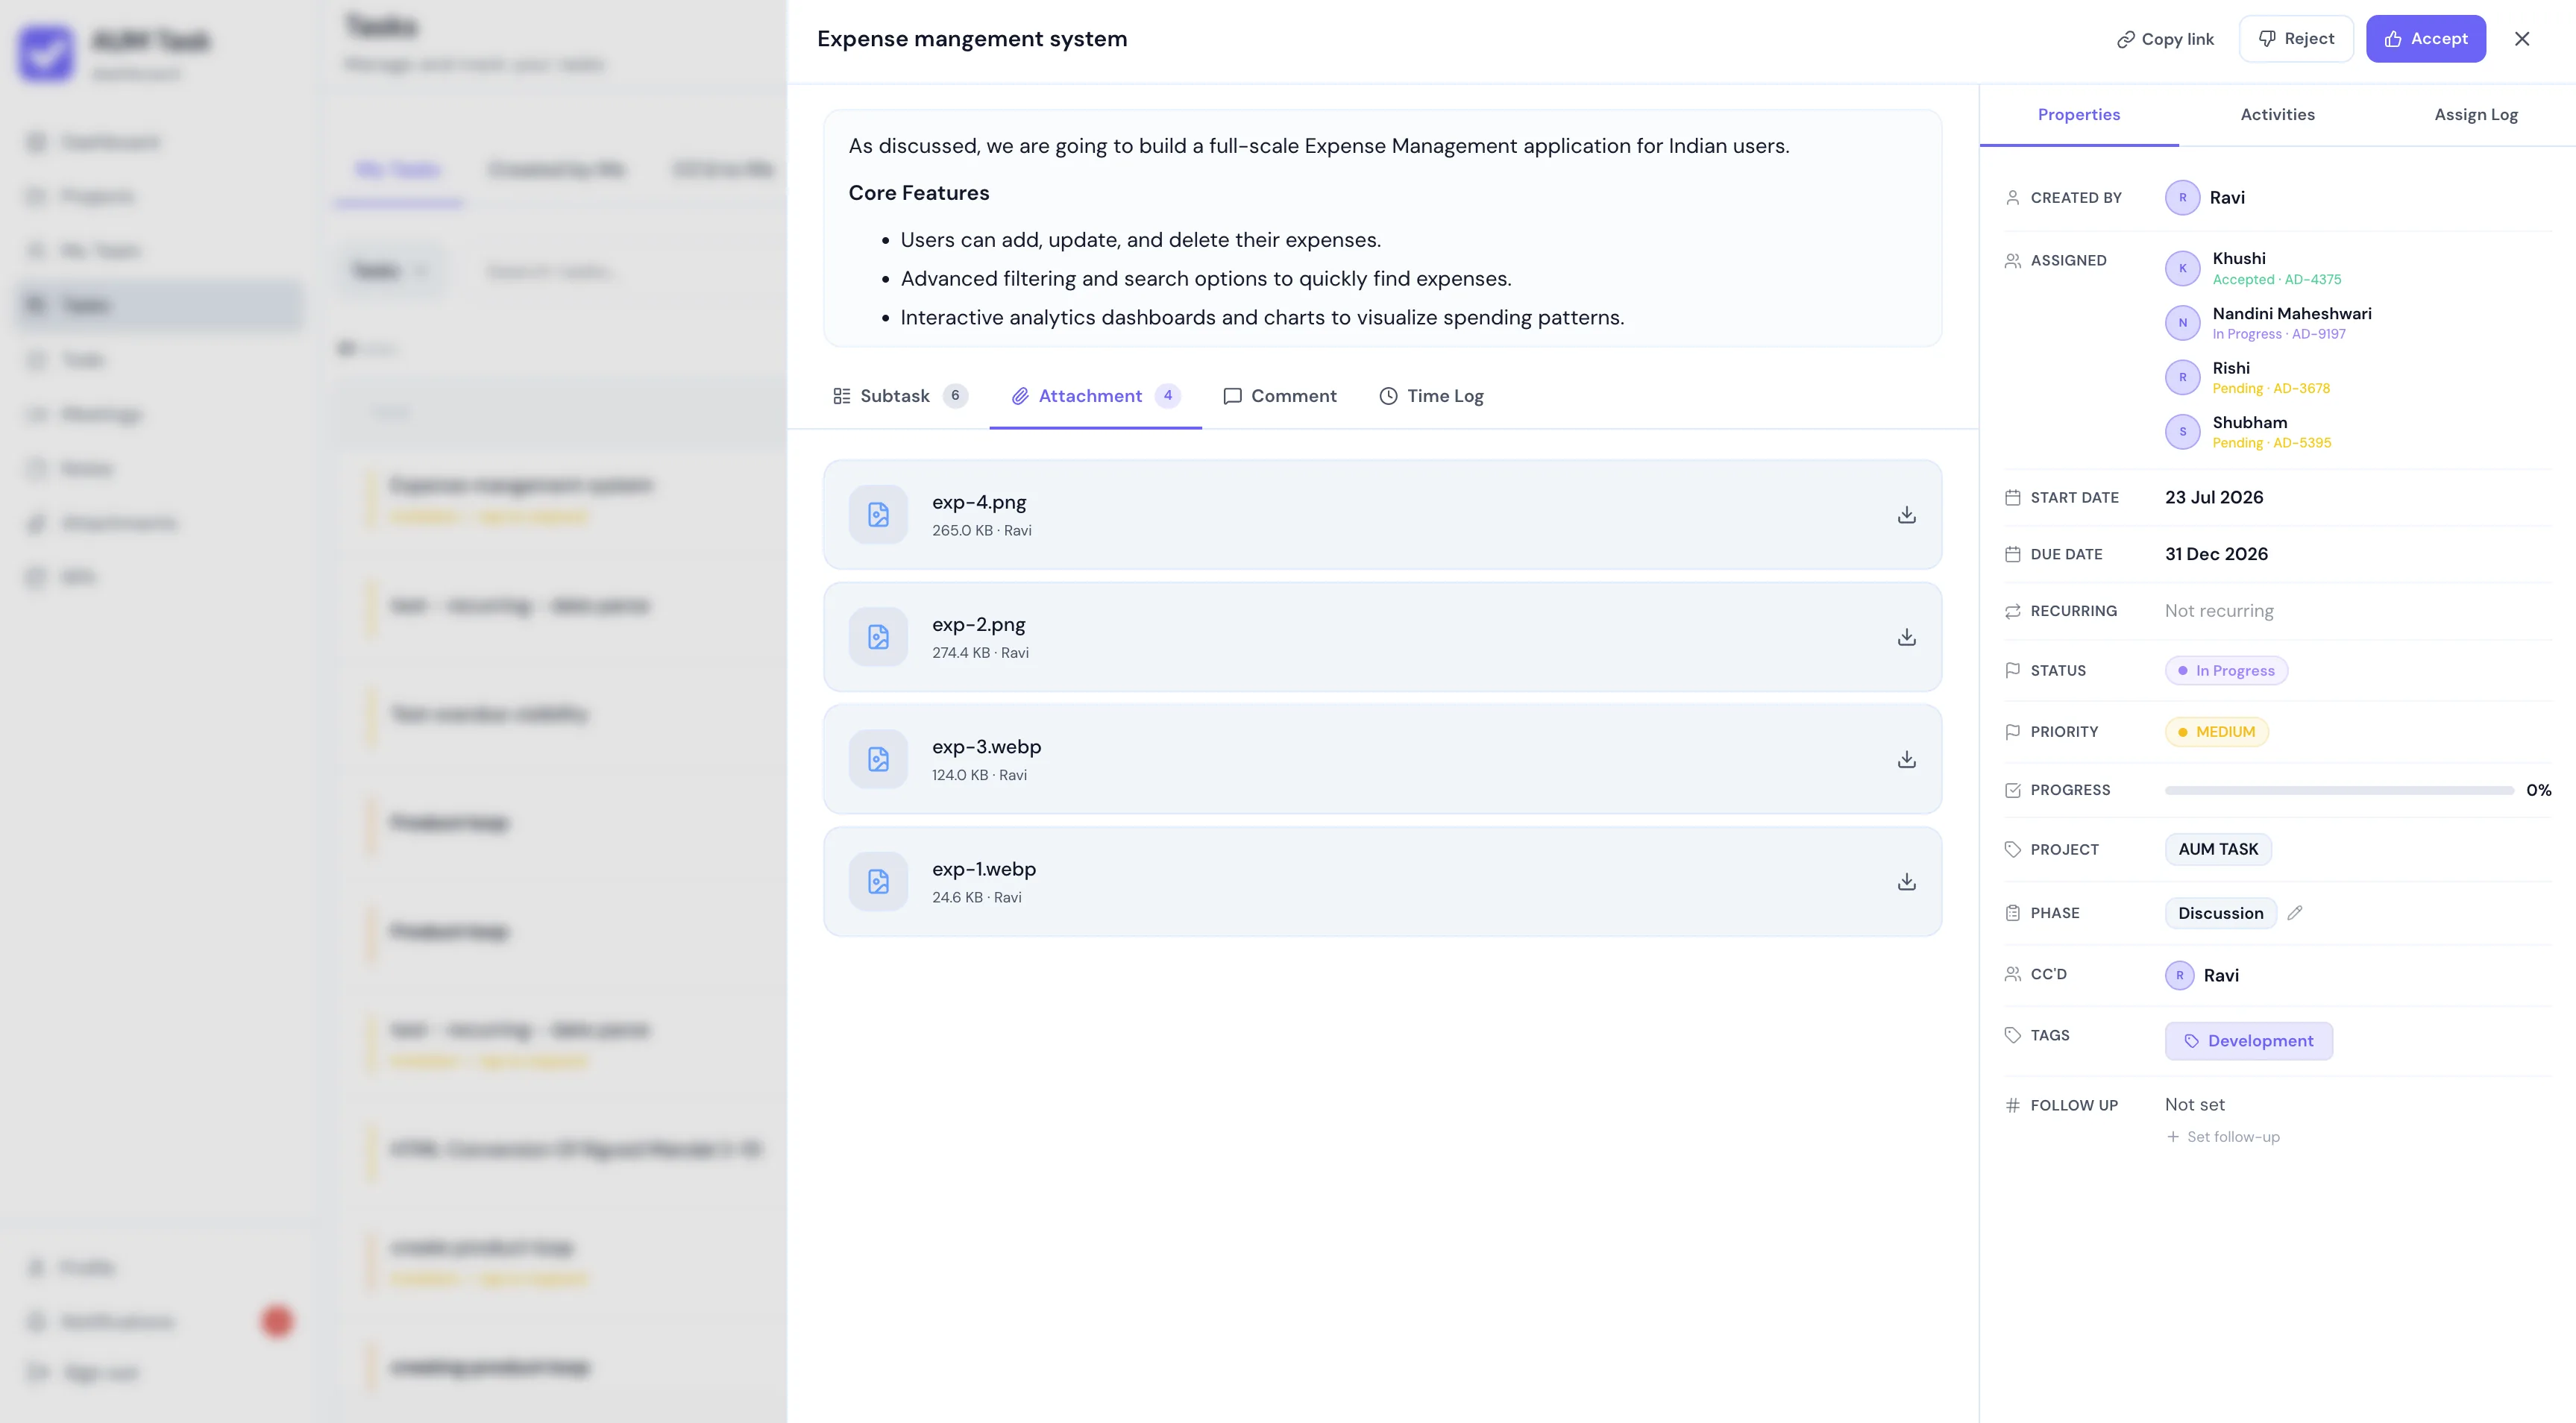Click the exp-3.webp file name
Screen dimensions: 2576x1423
pos(986,747)
